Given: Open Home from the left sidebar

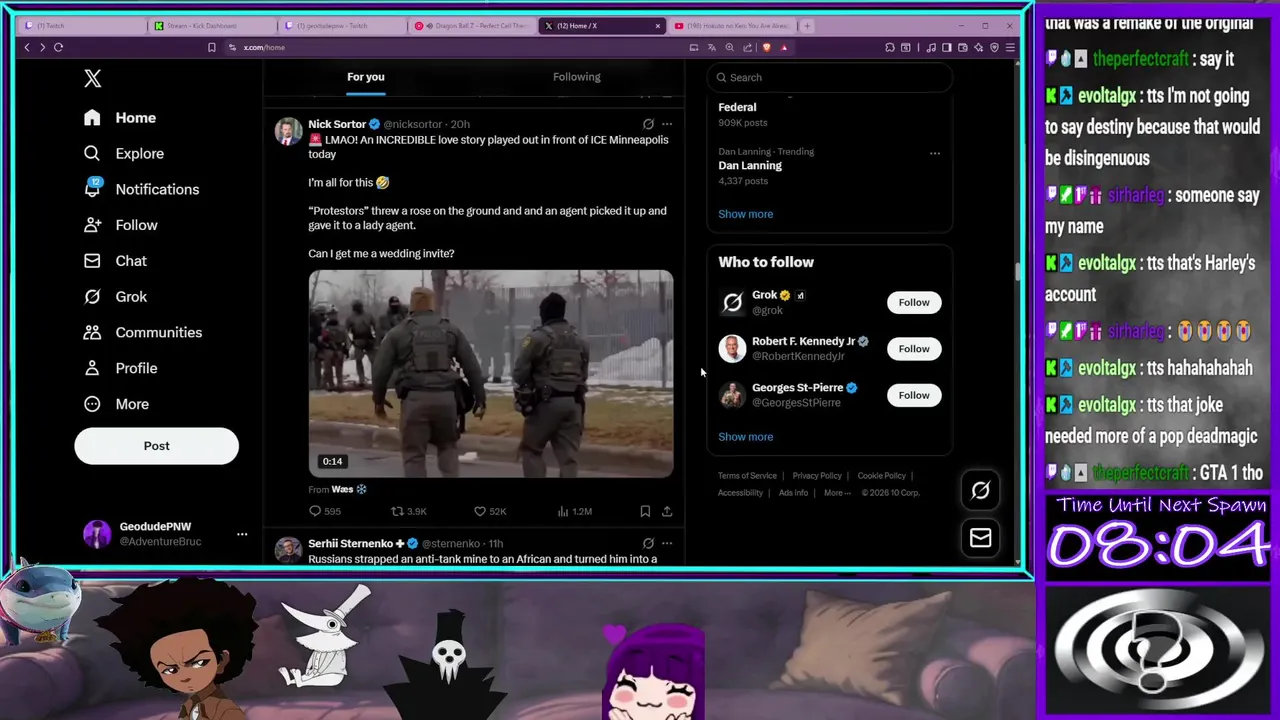Looking at the screenshot, I should coord(120,118).
